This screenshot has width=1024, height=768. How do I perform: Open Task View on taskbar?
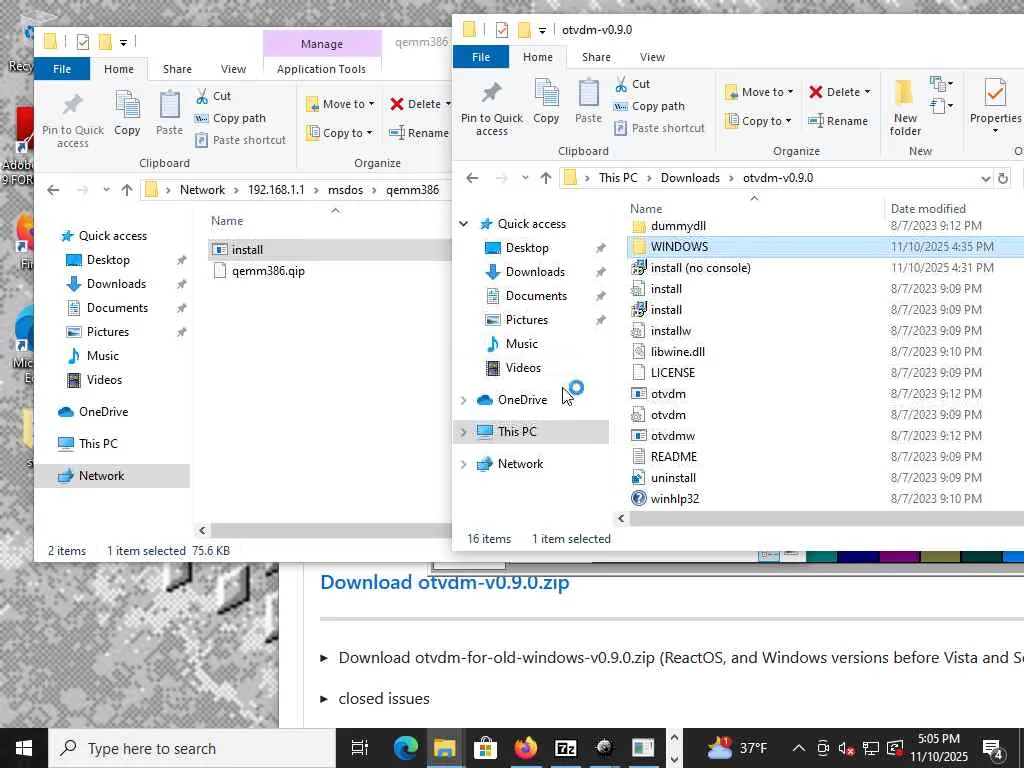tap(360, 748)
